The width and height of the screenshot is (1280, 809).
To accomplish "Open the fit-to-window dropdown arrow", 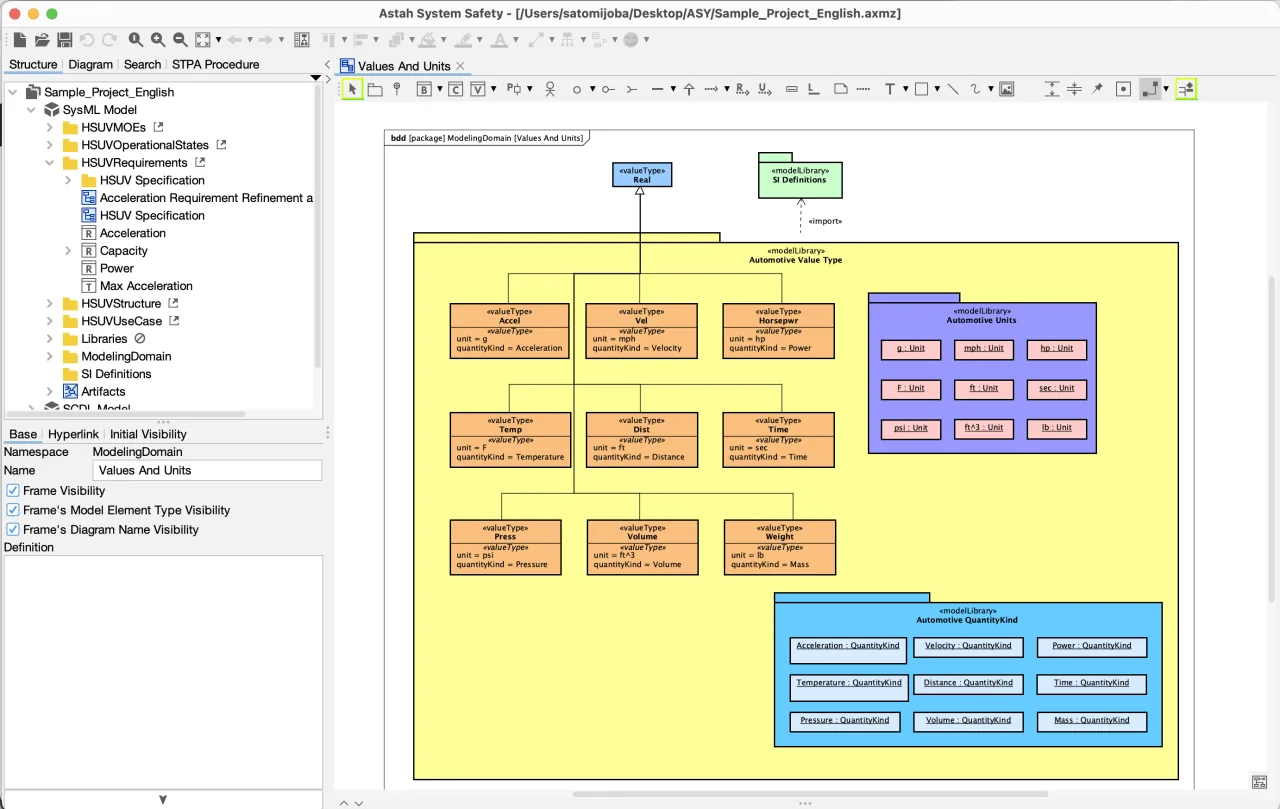I will [x=218, y=40].
